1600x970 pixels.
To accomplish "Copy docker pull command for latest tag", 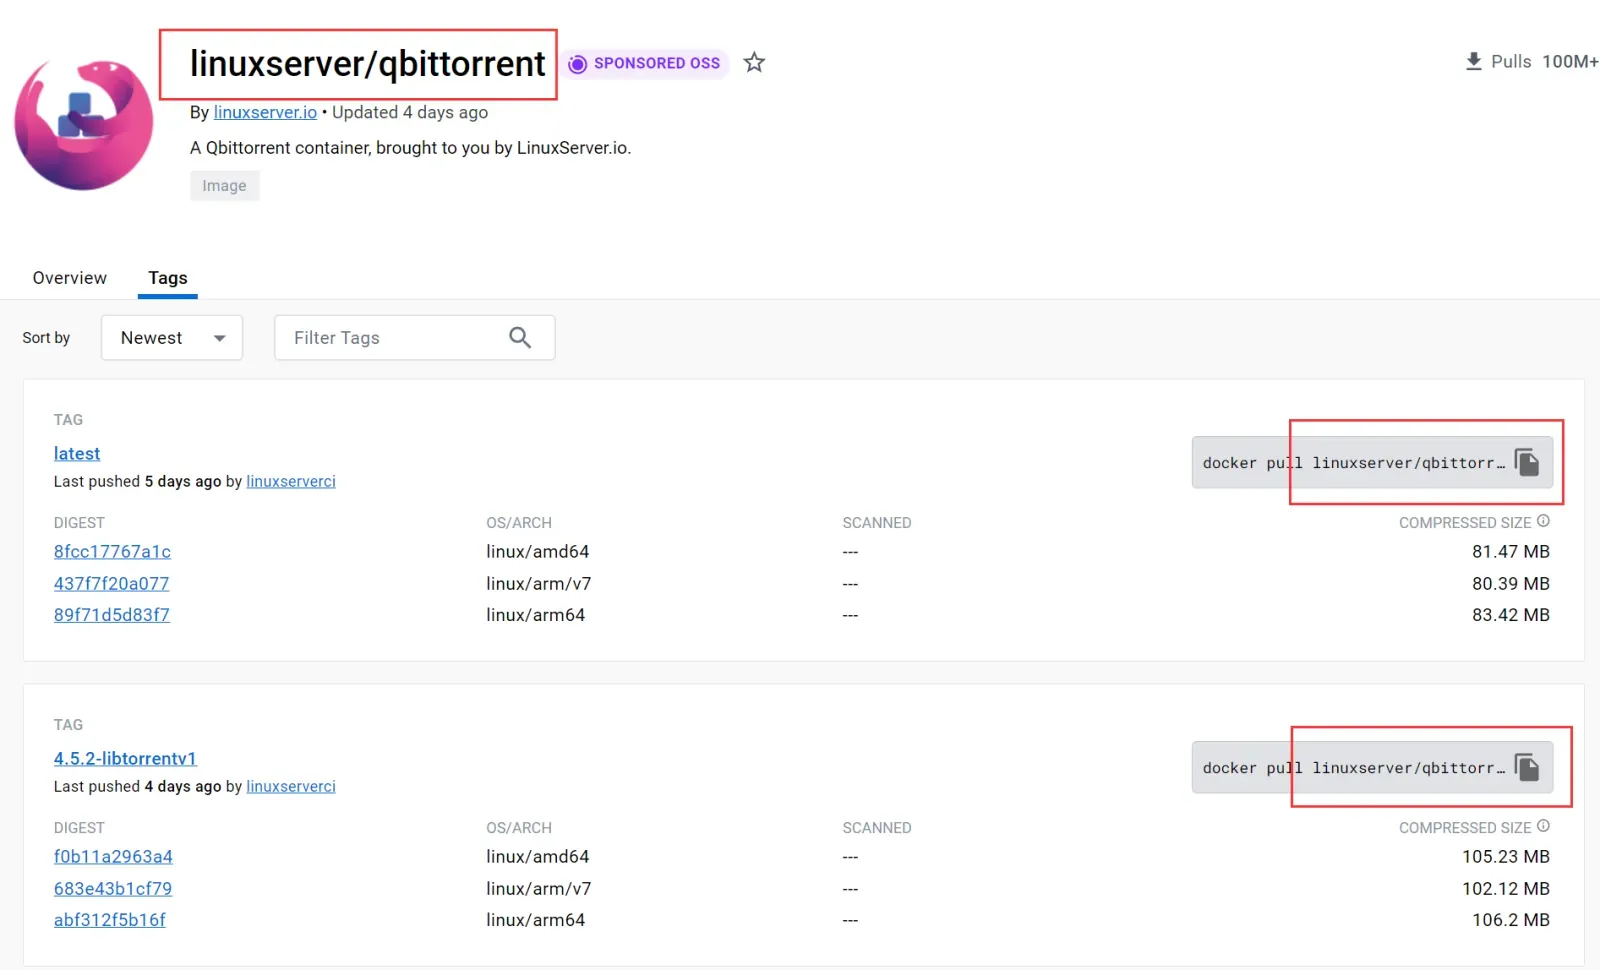I will click(x=1527, y=462).
